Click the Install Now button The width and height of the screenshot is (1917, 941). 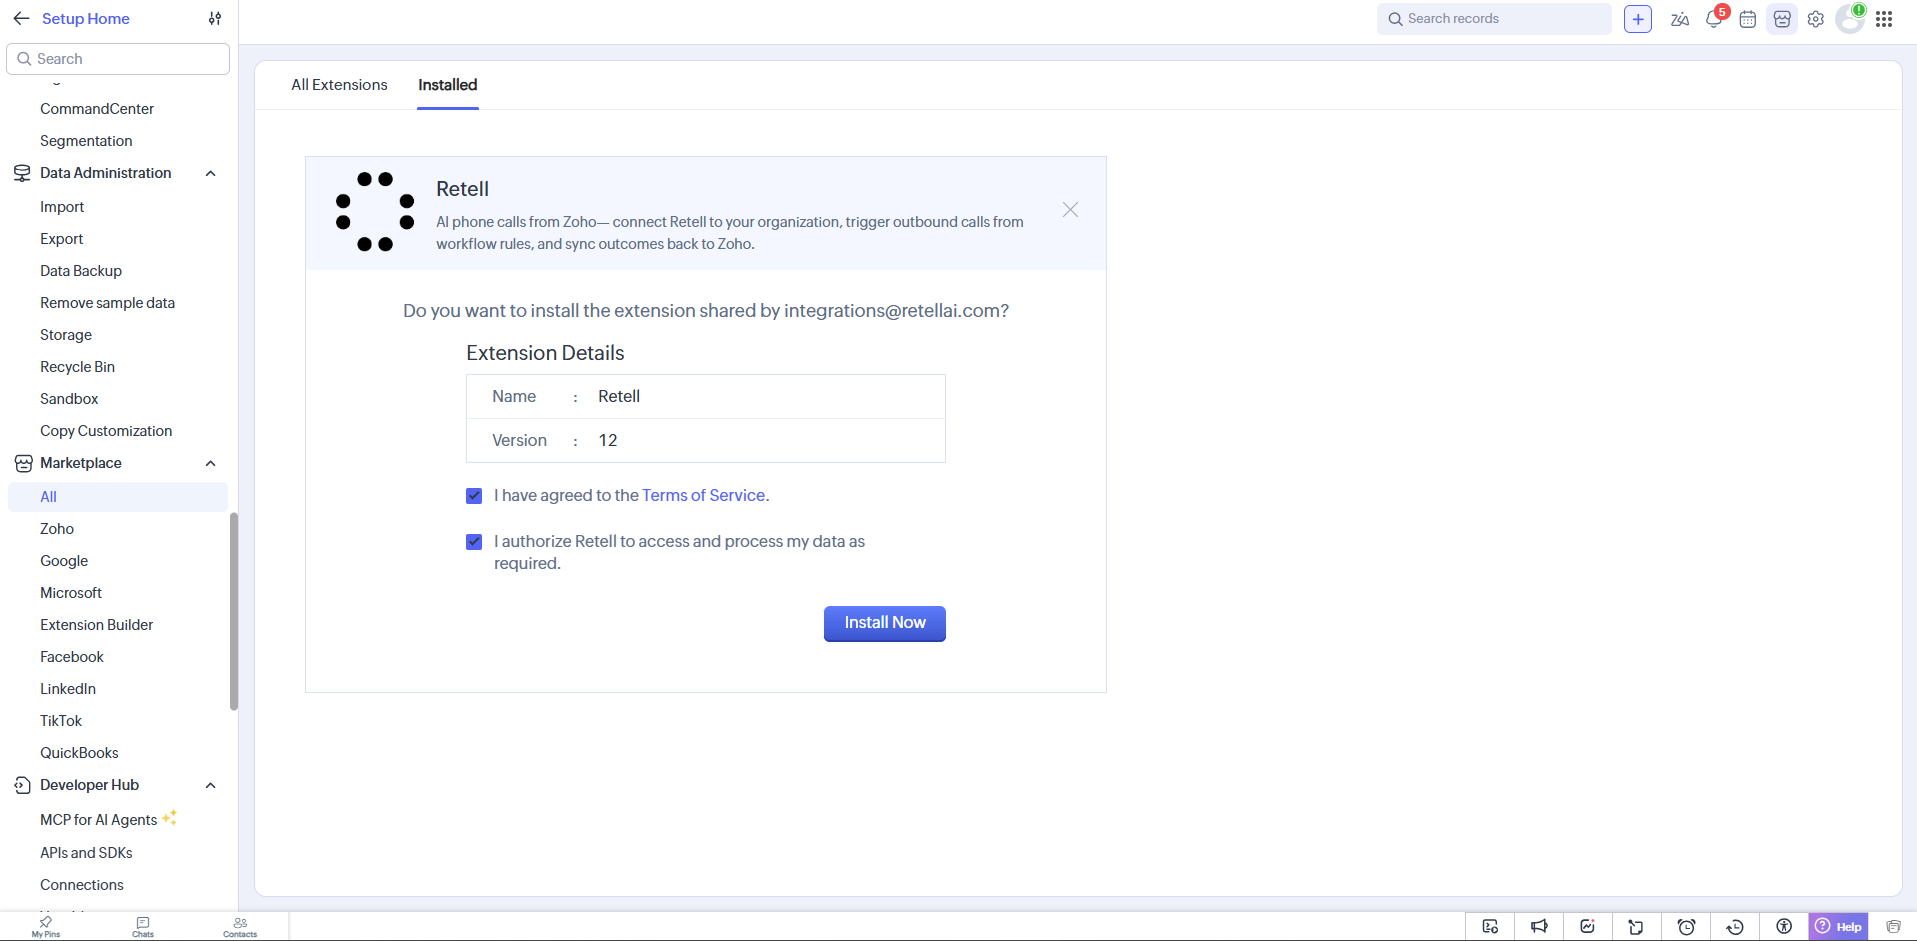pyautogui.click(x=885, y=623)
